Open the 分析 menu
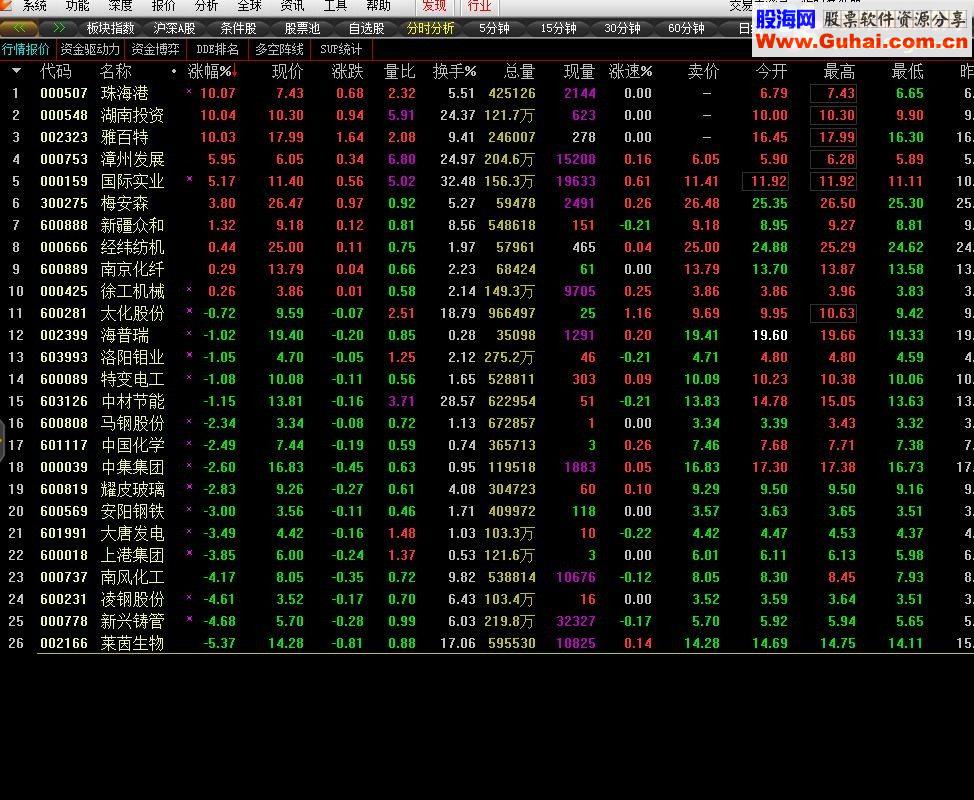 pos(206,6)
